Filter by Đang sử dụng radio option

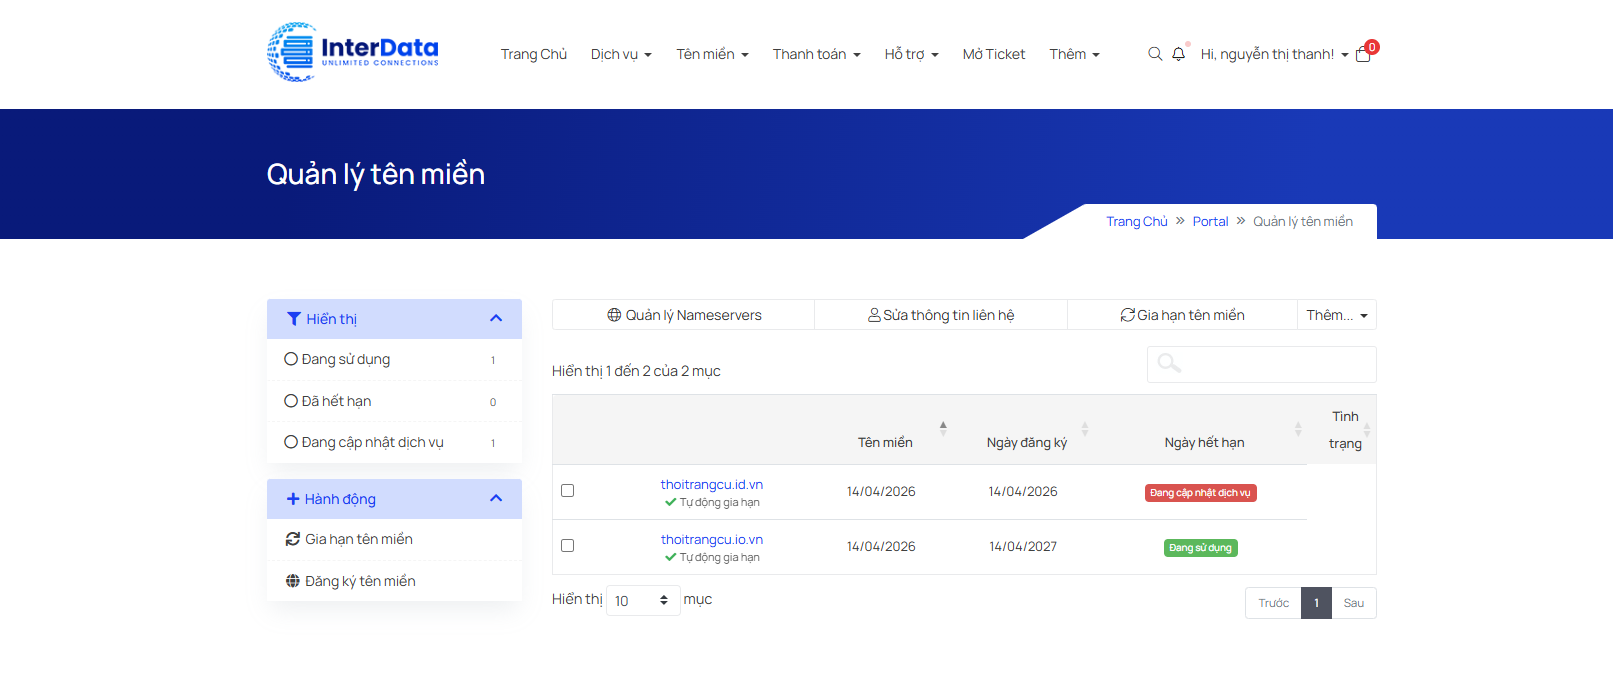tap(291, 359)
